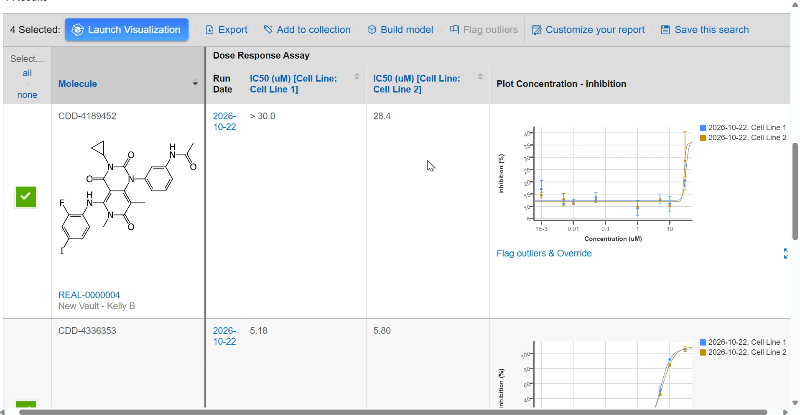Click the '4 Selected:' label

[x=35, y=30]
